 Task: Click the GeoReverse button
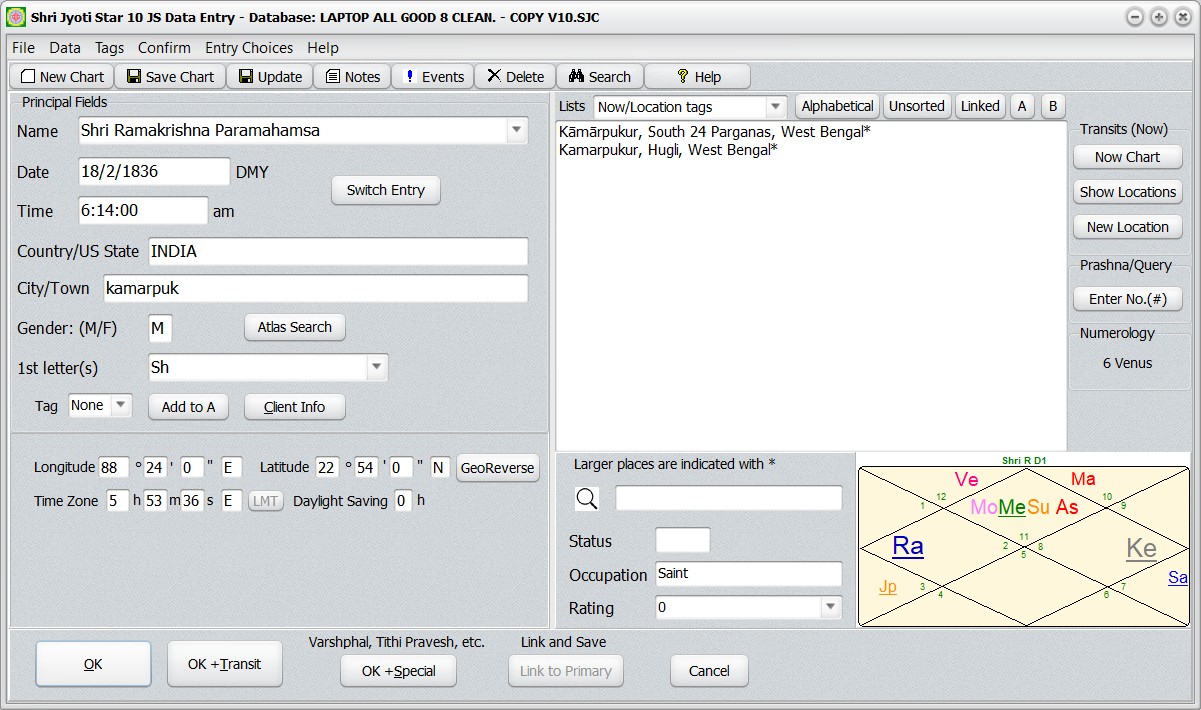498,468
